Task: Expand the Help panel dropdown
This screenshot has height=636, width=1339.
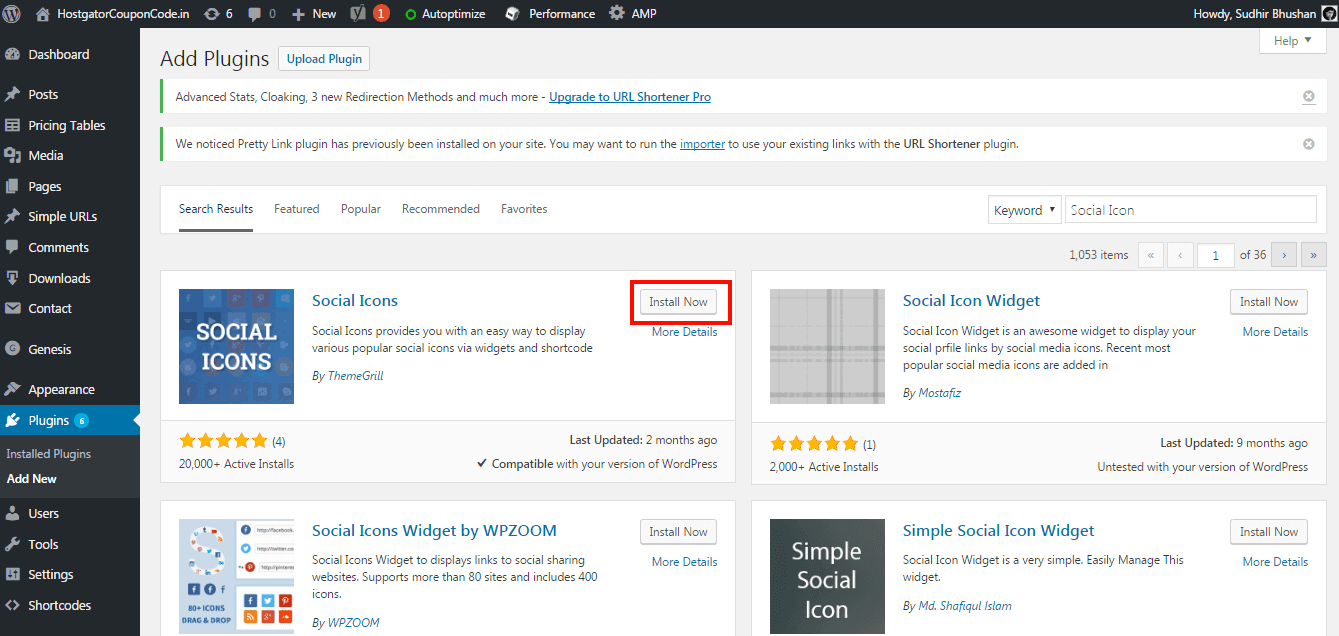Action: click(x=1292, y=40)
